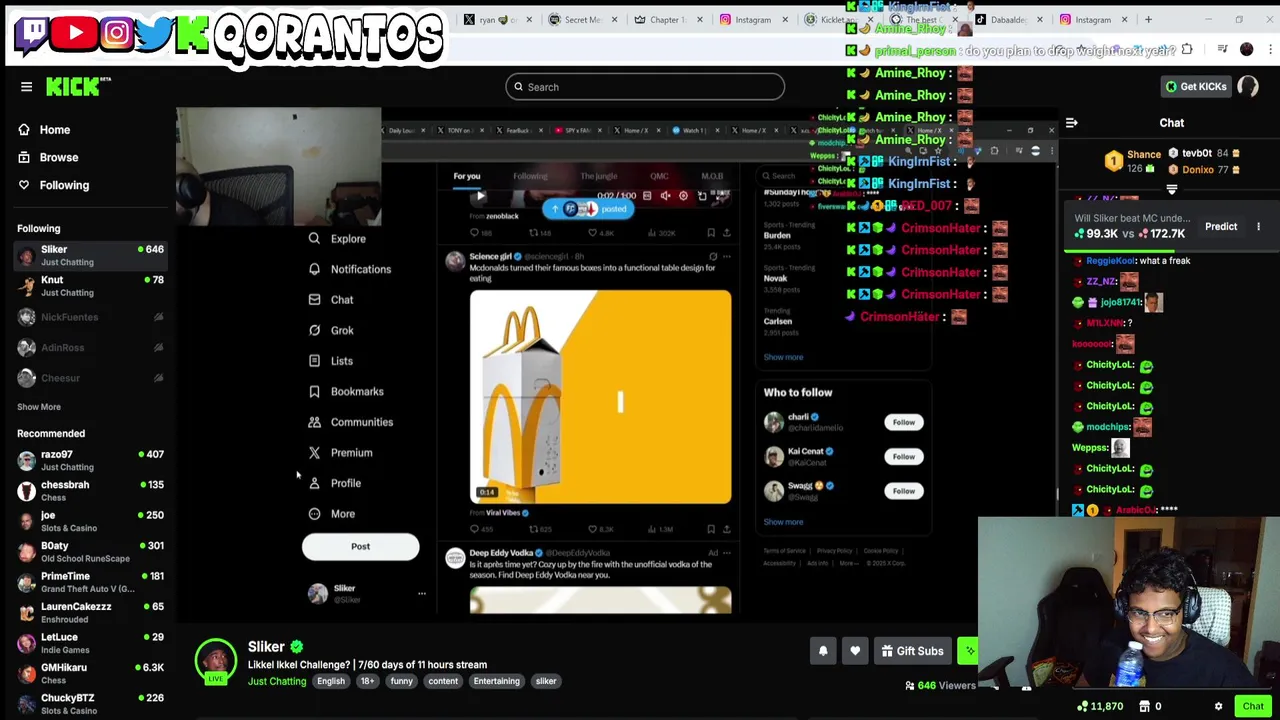Viewport: 1280px width, 720px height.
Task: Open chat settings gear icon
Action: click(x=1218, y=707)
